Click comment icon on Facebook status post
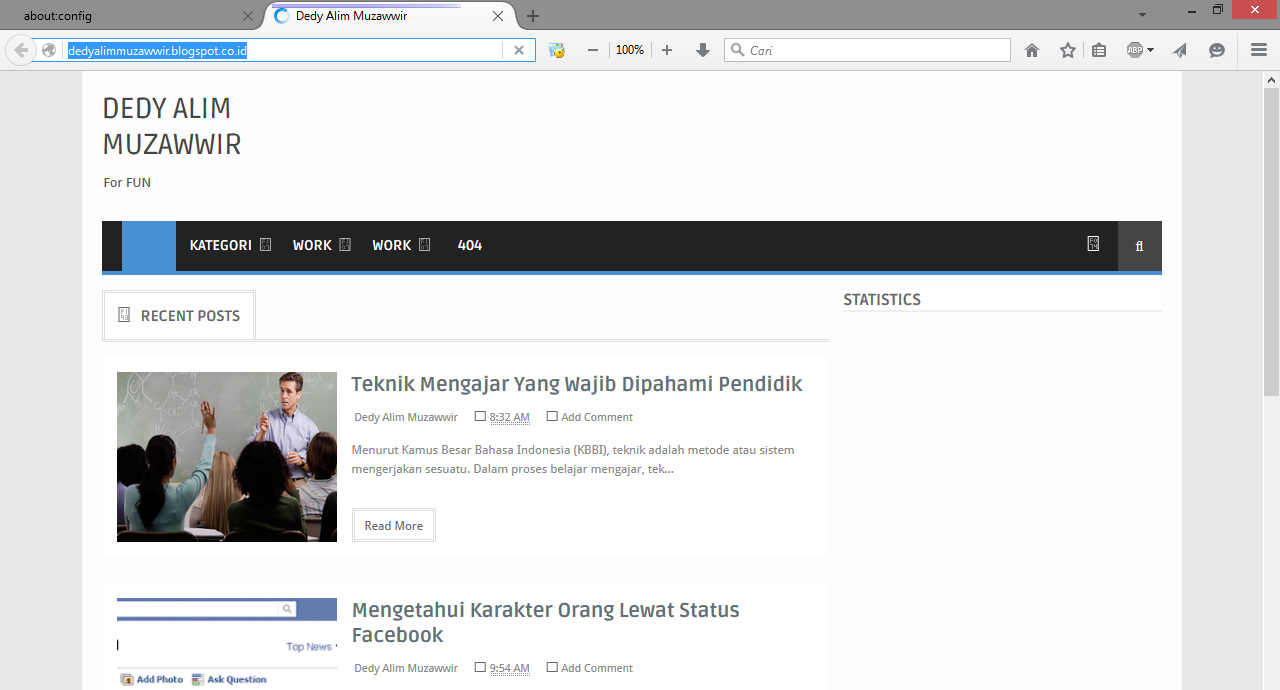 (x=552, y=667)
